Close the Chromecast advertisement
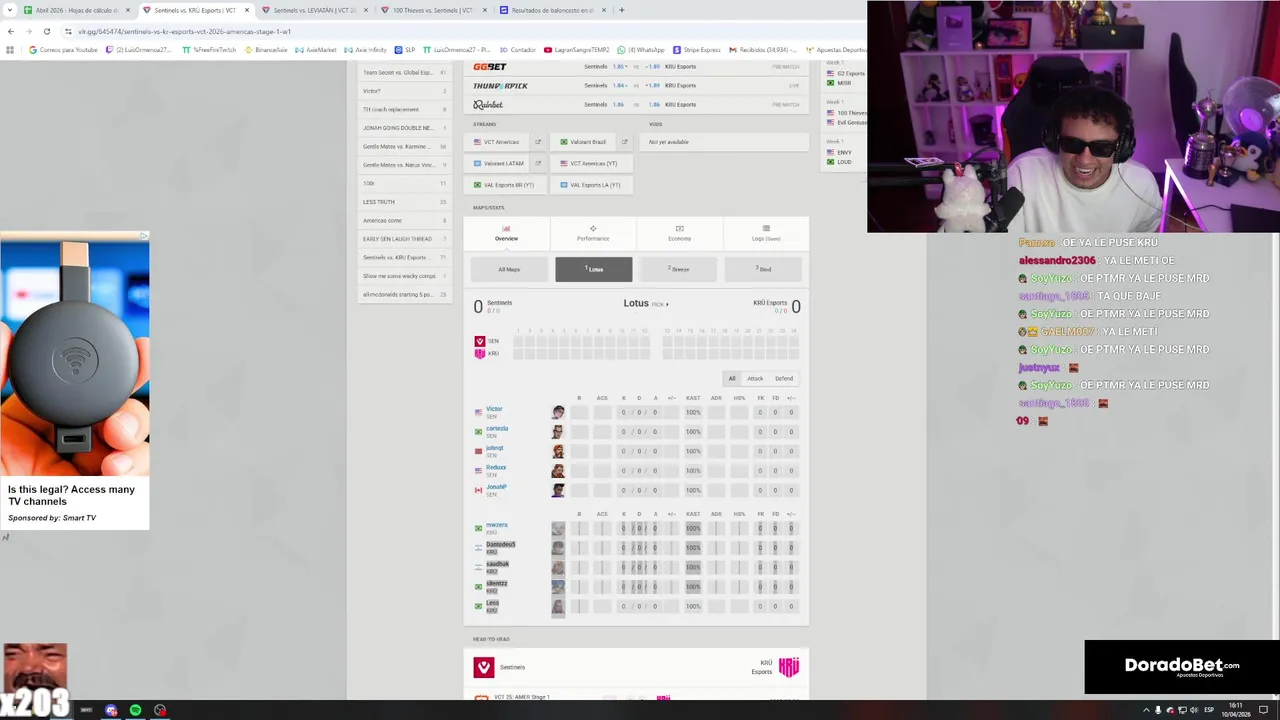Screen dimensions: 1280x720 click(x=144, y=236)
